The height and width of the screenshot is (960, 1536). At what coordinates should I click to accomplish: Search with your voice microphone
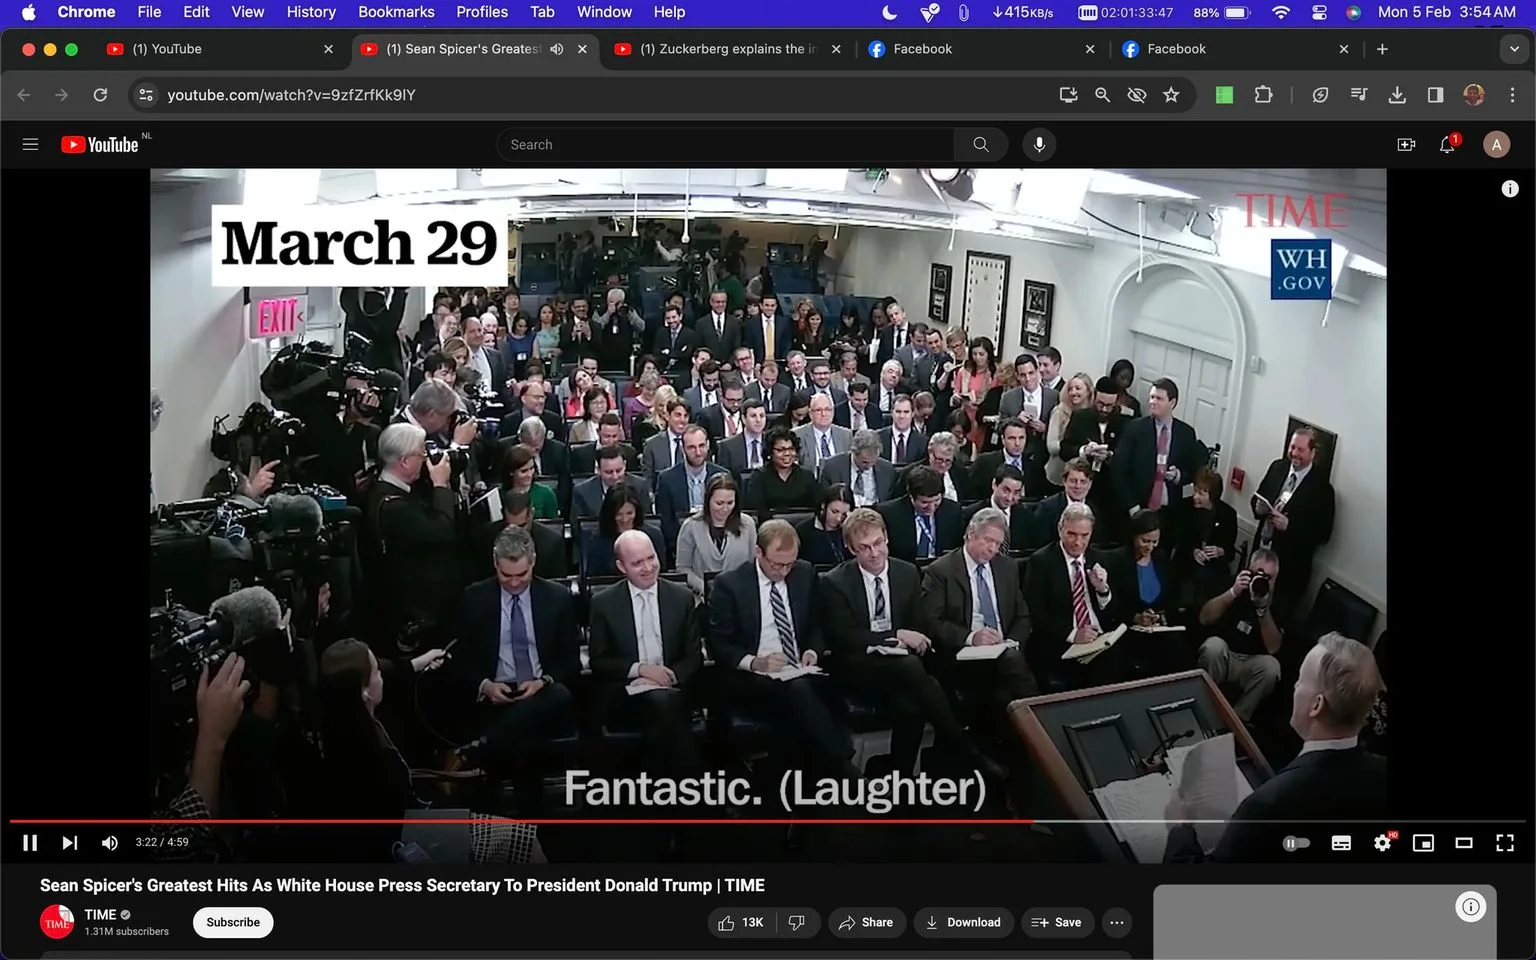click(x=1039, y=145)
